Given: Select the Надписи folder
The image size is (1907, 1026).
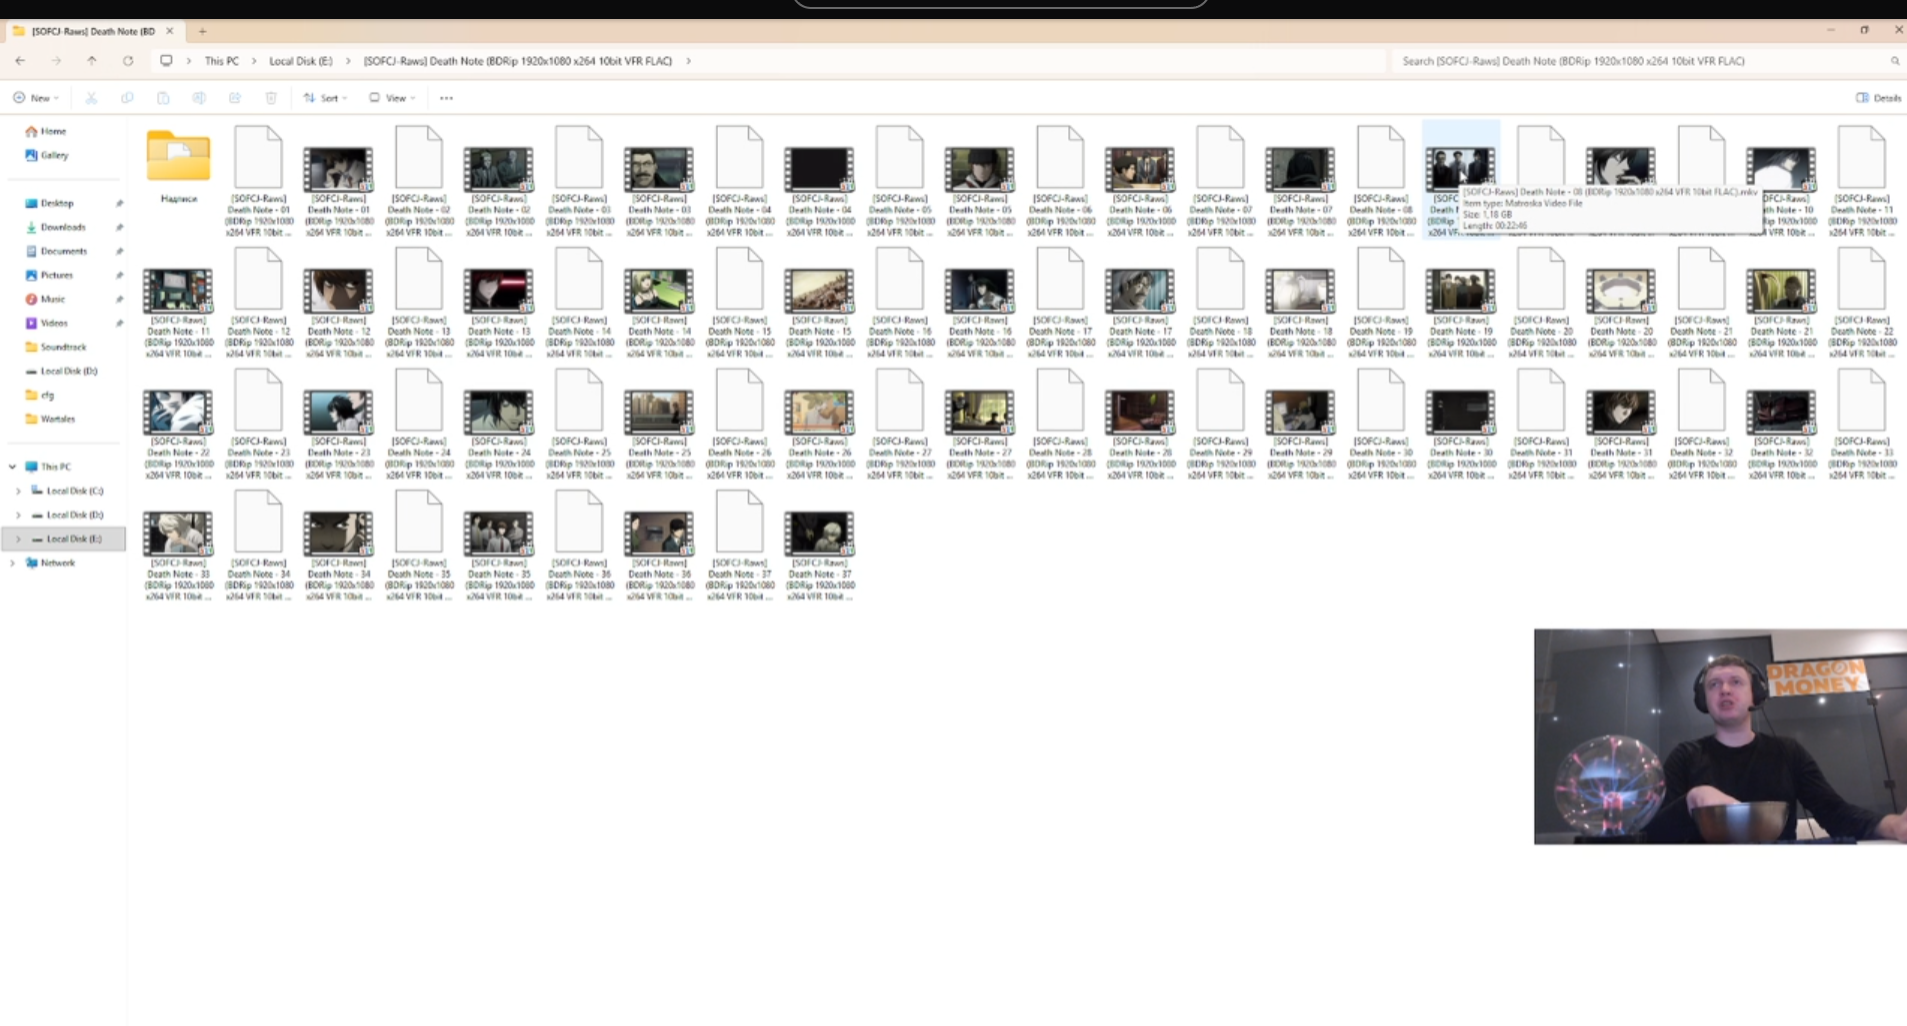Looking at the screenshot, I should (x=178, y=166).
